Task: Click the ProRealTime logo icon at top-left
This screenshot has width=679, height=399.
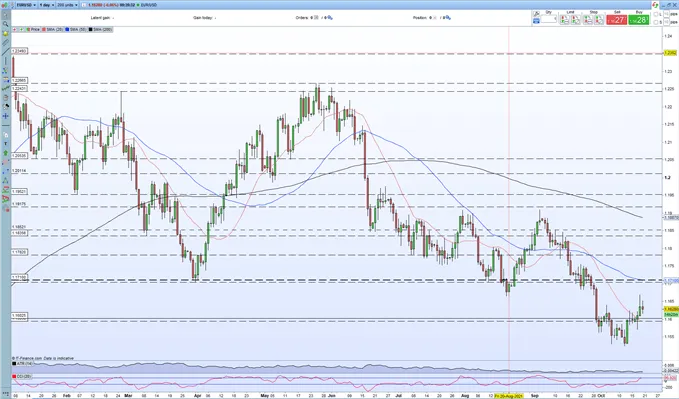Action: click(x=4, y=5)
